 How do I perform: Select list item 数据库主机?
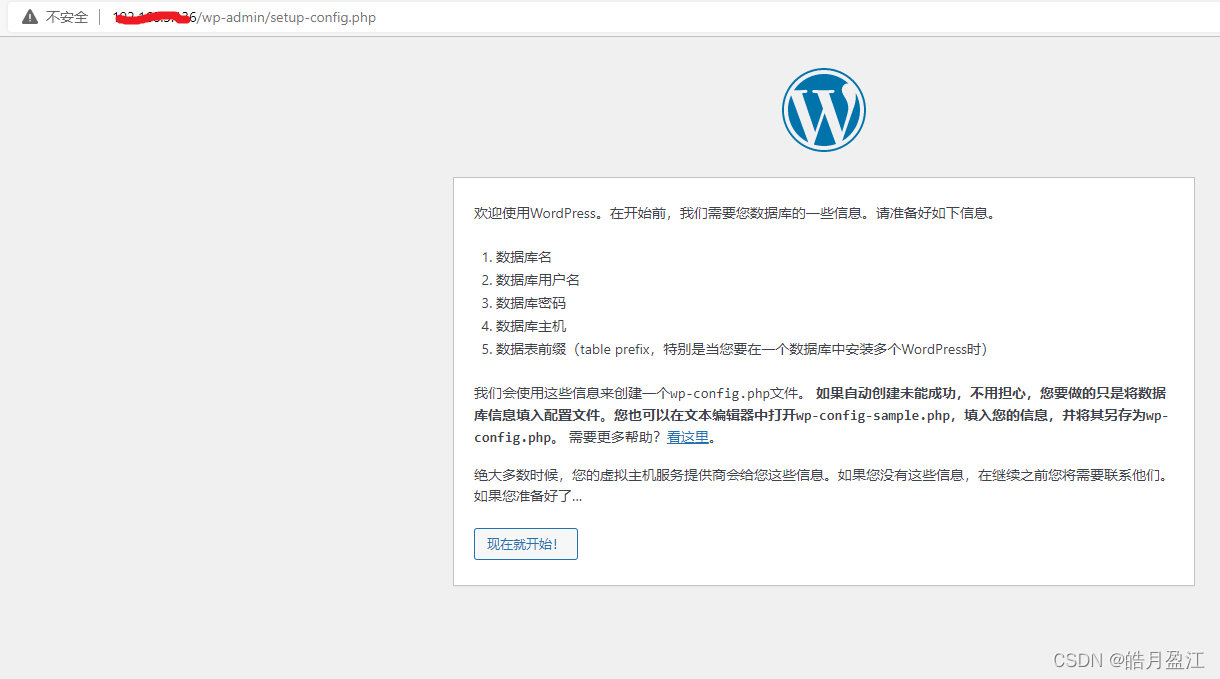coord(531,326)
